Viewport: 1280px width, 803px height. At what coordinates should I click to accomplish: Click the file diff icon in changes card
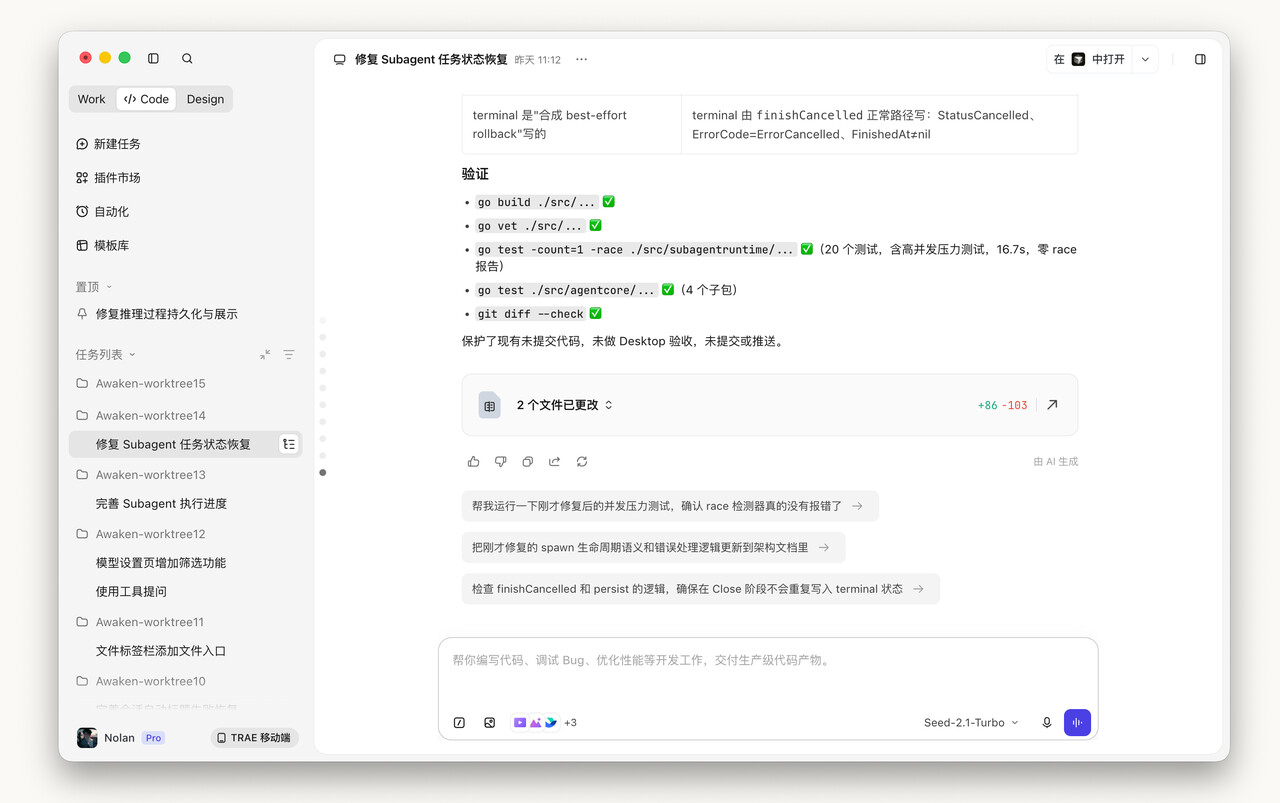point(489,405)
